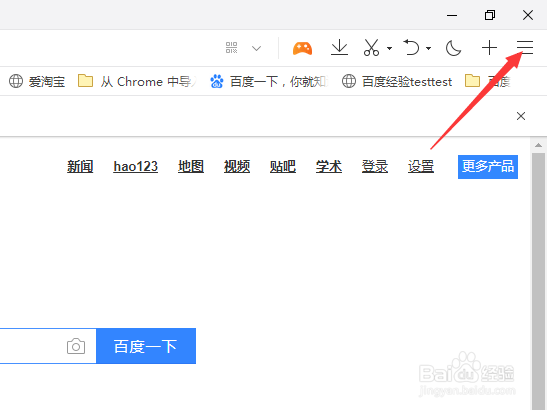Open the 百度经验testtest bookmark
This screenshot has width=547, height=410.
[x=397, y=81]
